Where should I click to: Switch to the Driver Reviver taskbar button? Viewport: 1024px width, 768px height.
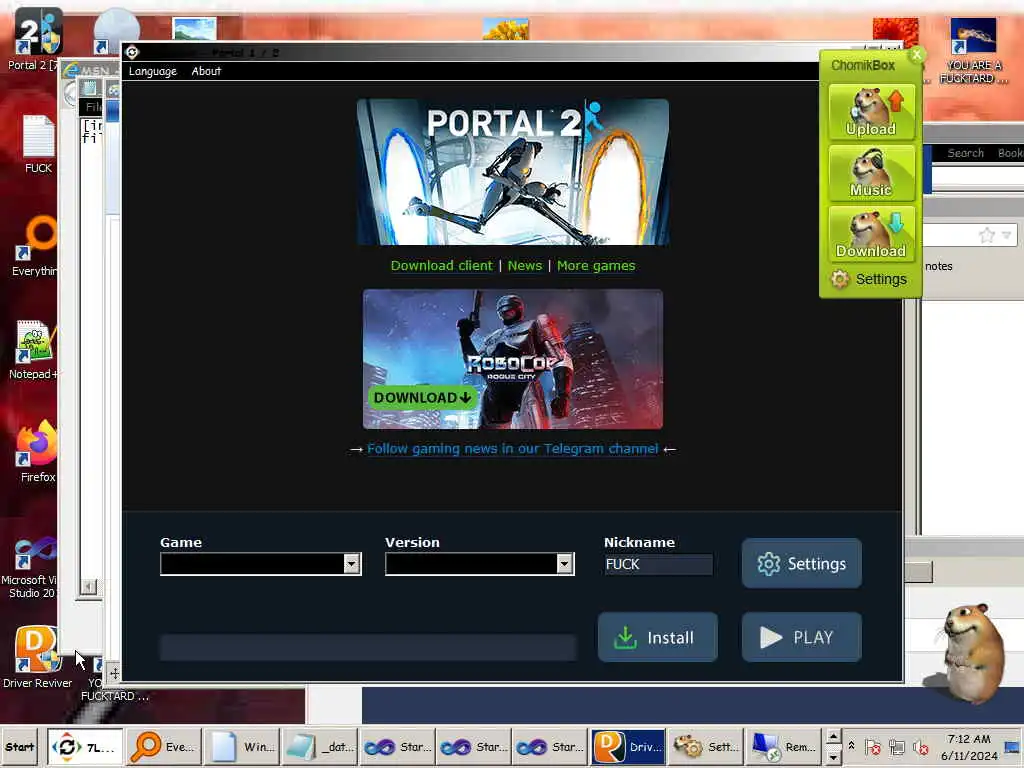click(x=627, y=747)
